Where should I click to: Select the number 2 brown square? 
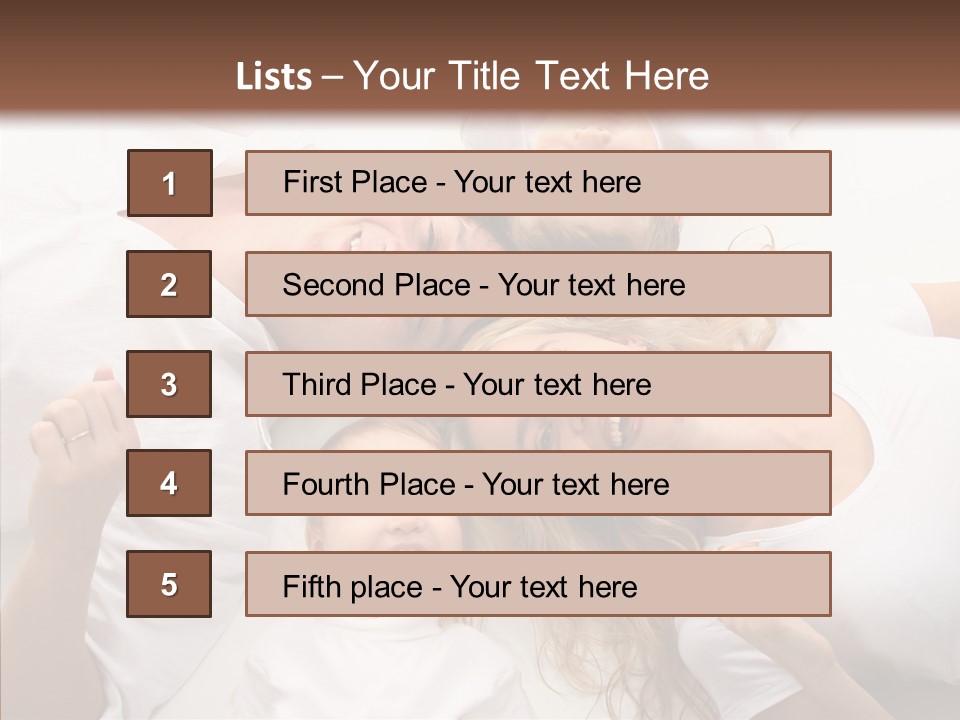point(169,284)
